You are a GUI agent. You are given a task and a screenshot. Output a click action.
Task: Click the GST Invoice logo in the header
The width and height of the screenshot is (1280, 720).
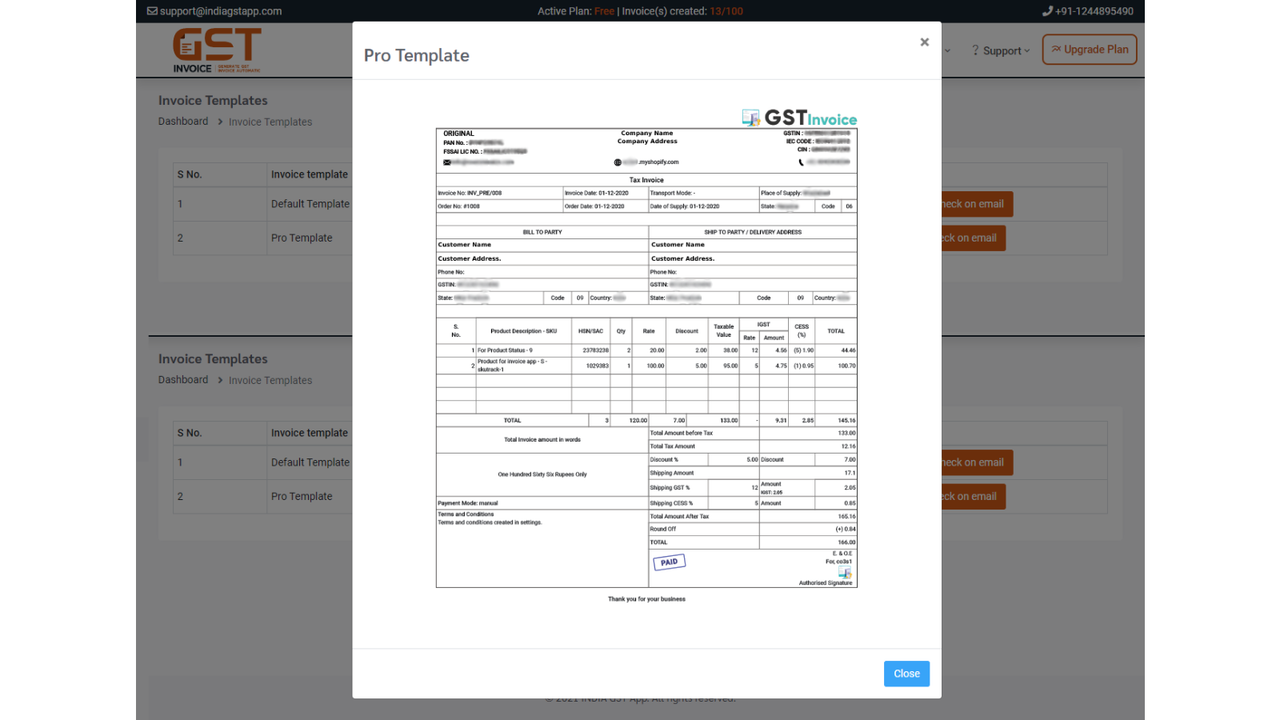tap(217, 48)
